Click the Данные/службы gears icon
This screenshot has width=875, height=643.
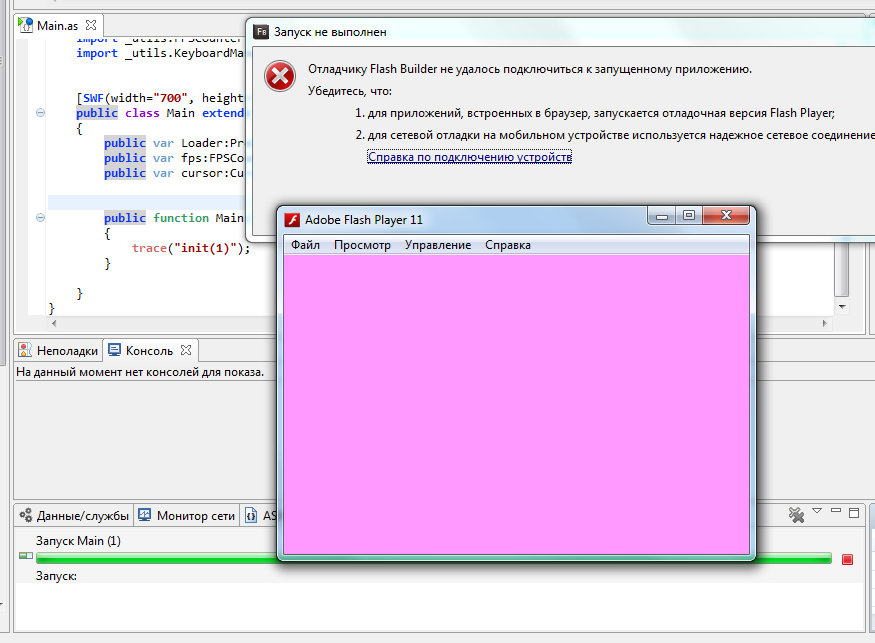(x=26, y=515)
